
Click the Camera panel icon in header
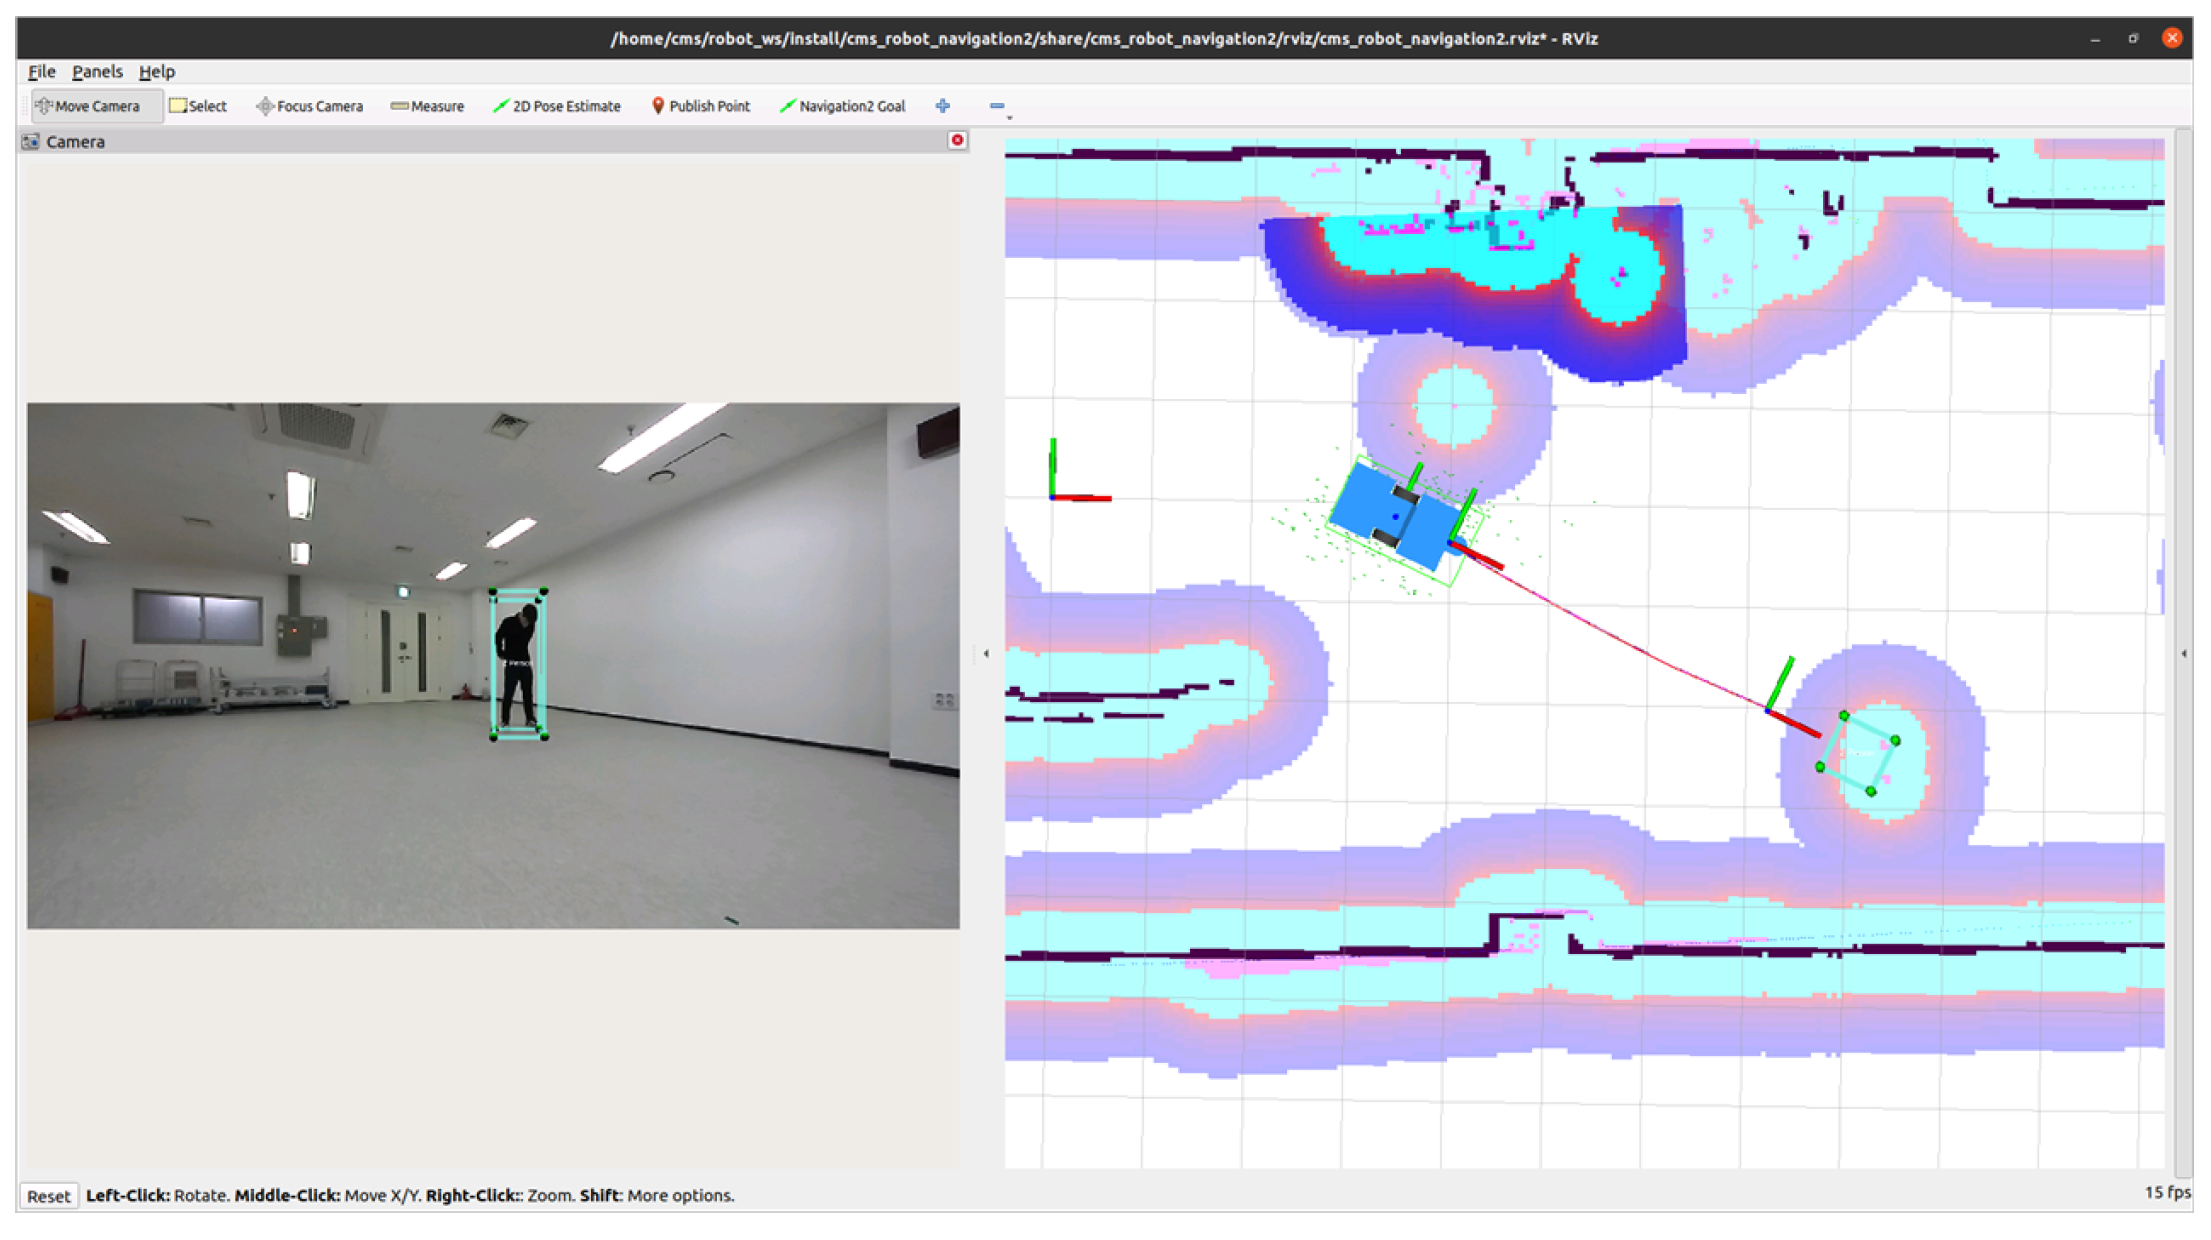[31, 142]
